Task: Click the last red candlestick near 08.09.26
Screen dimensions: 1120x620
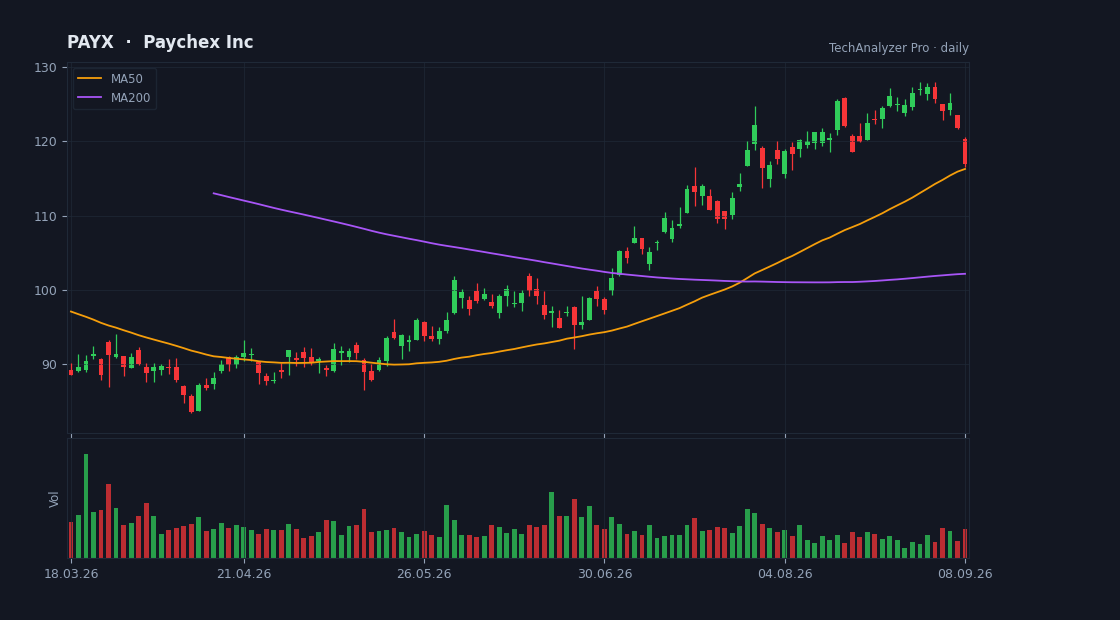Action: [x=965, y=152]
